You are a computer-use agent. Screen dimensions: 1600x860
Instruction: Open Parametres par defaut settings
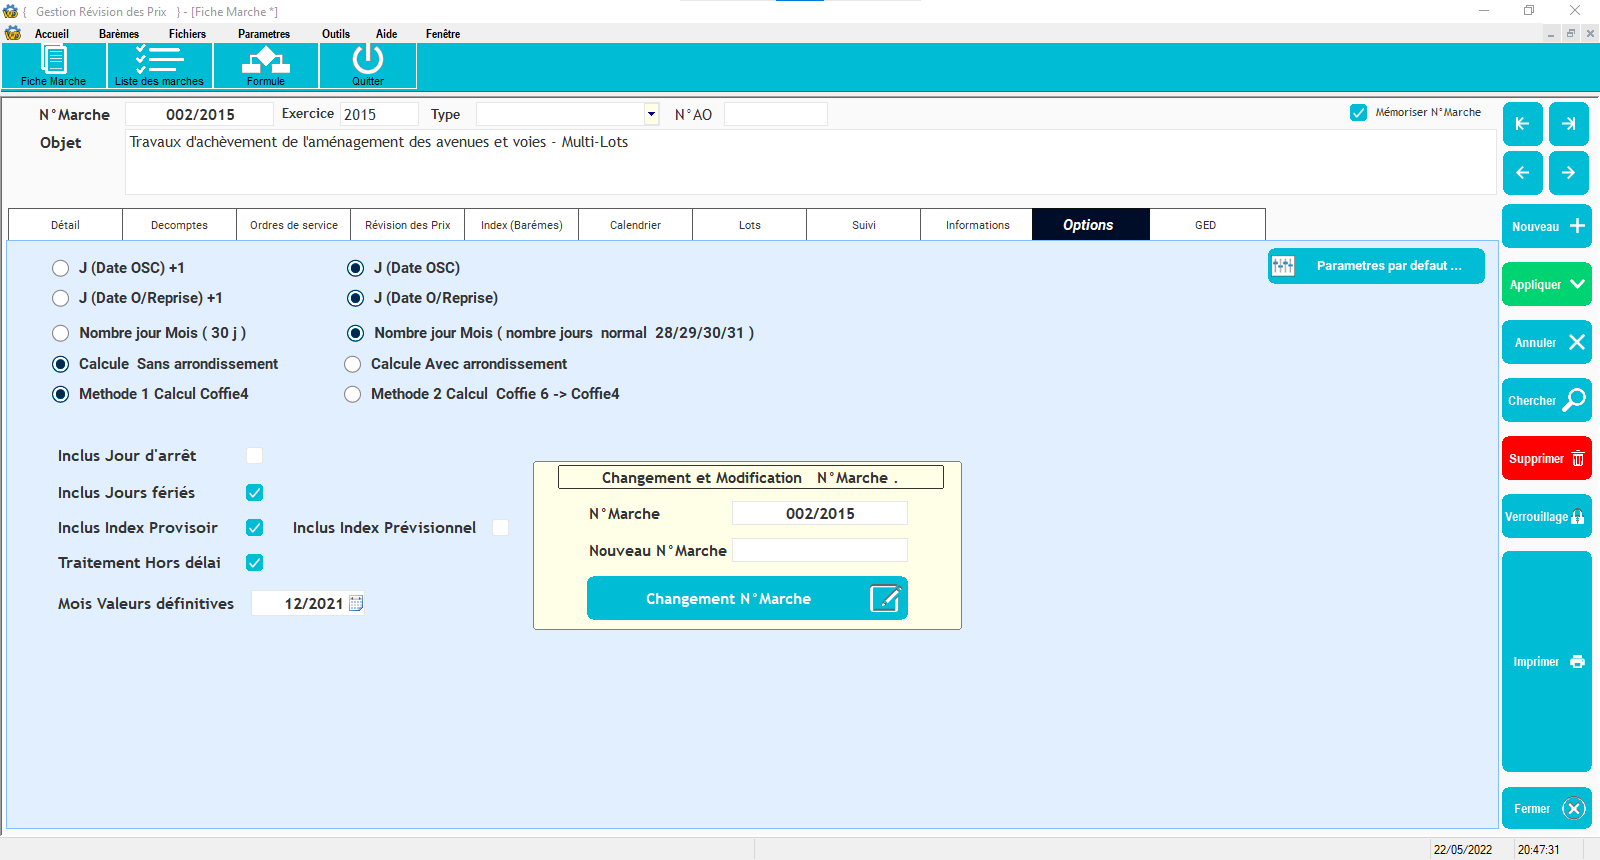point(1376,266)
